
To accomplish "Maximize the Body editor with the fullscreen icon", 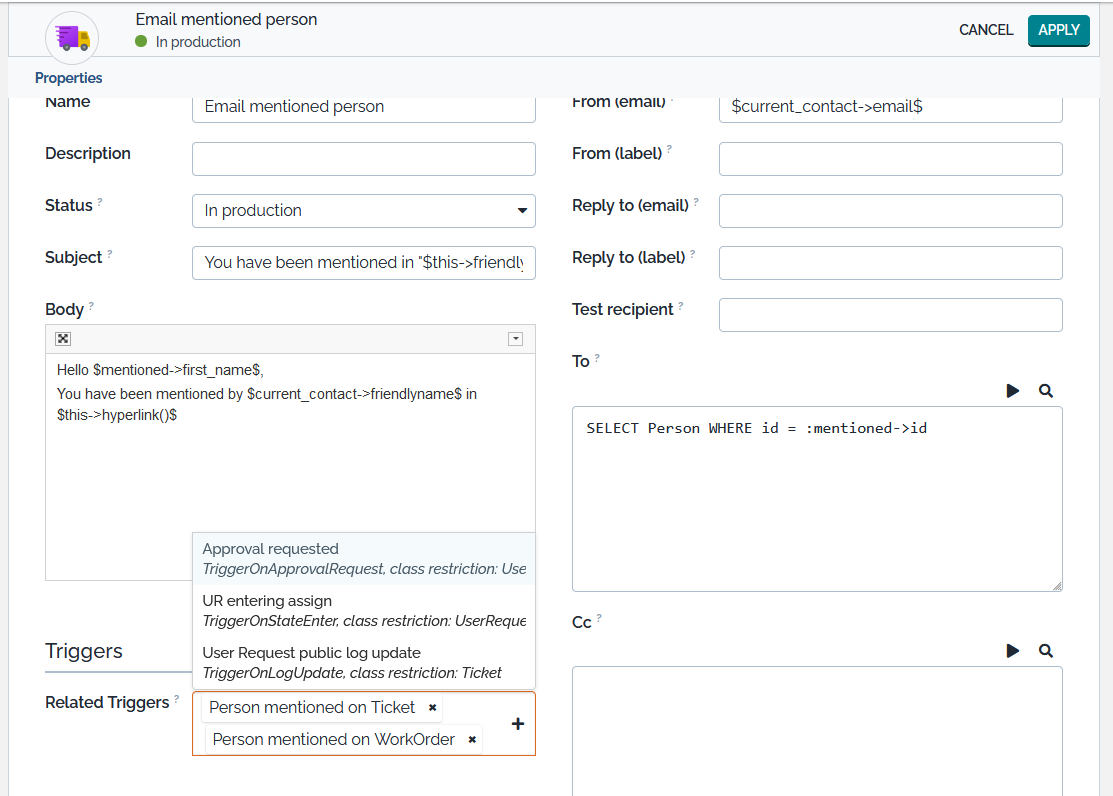I will 62,339.
